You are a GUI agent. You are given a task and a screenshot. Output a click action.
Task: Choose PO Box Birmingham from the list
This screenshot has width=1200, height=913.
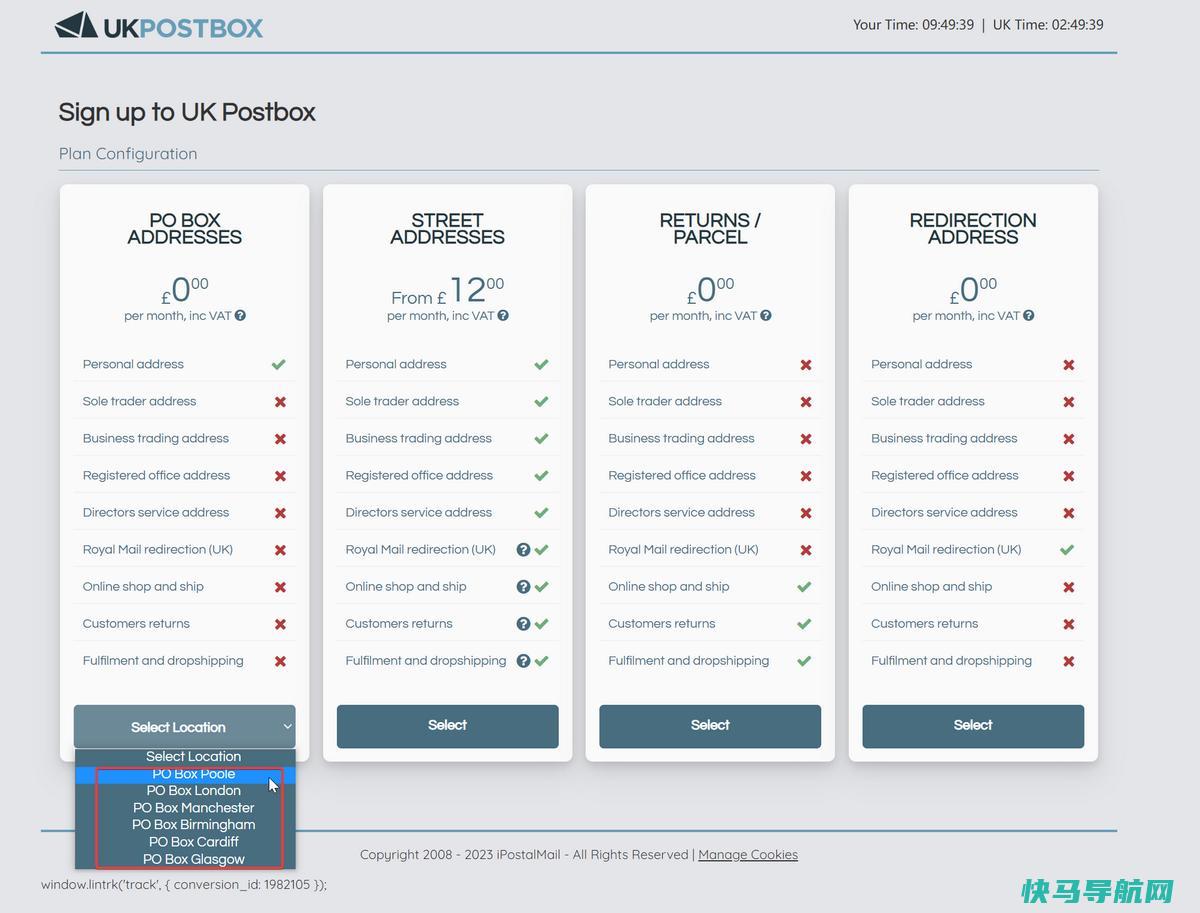(185, 825)
